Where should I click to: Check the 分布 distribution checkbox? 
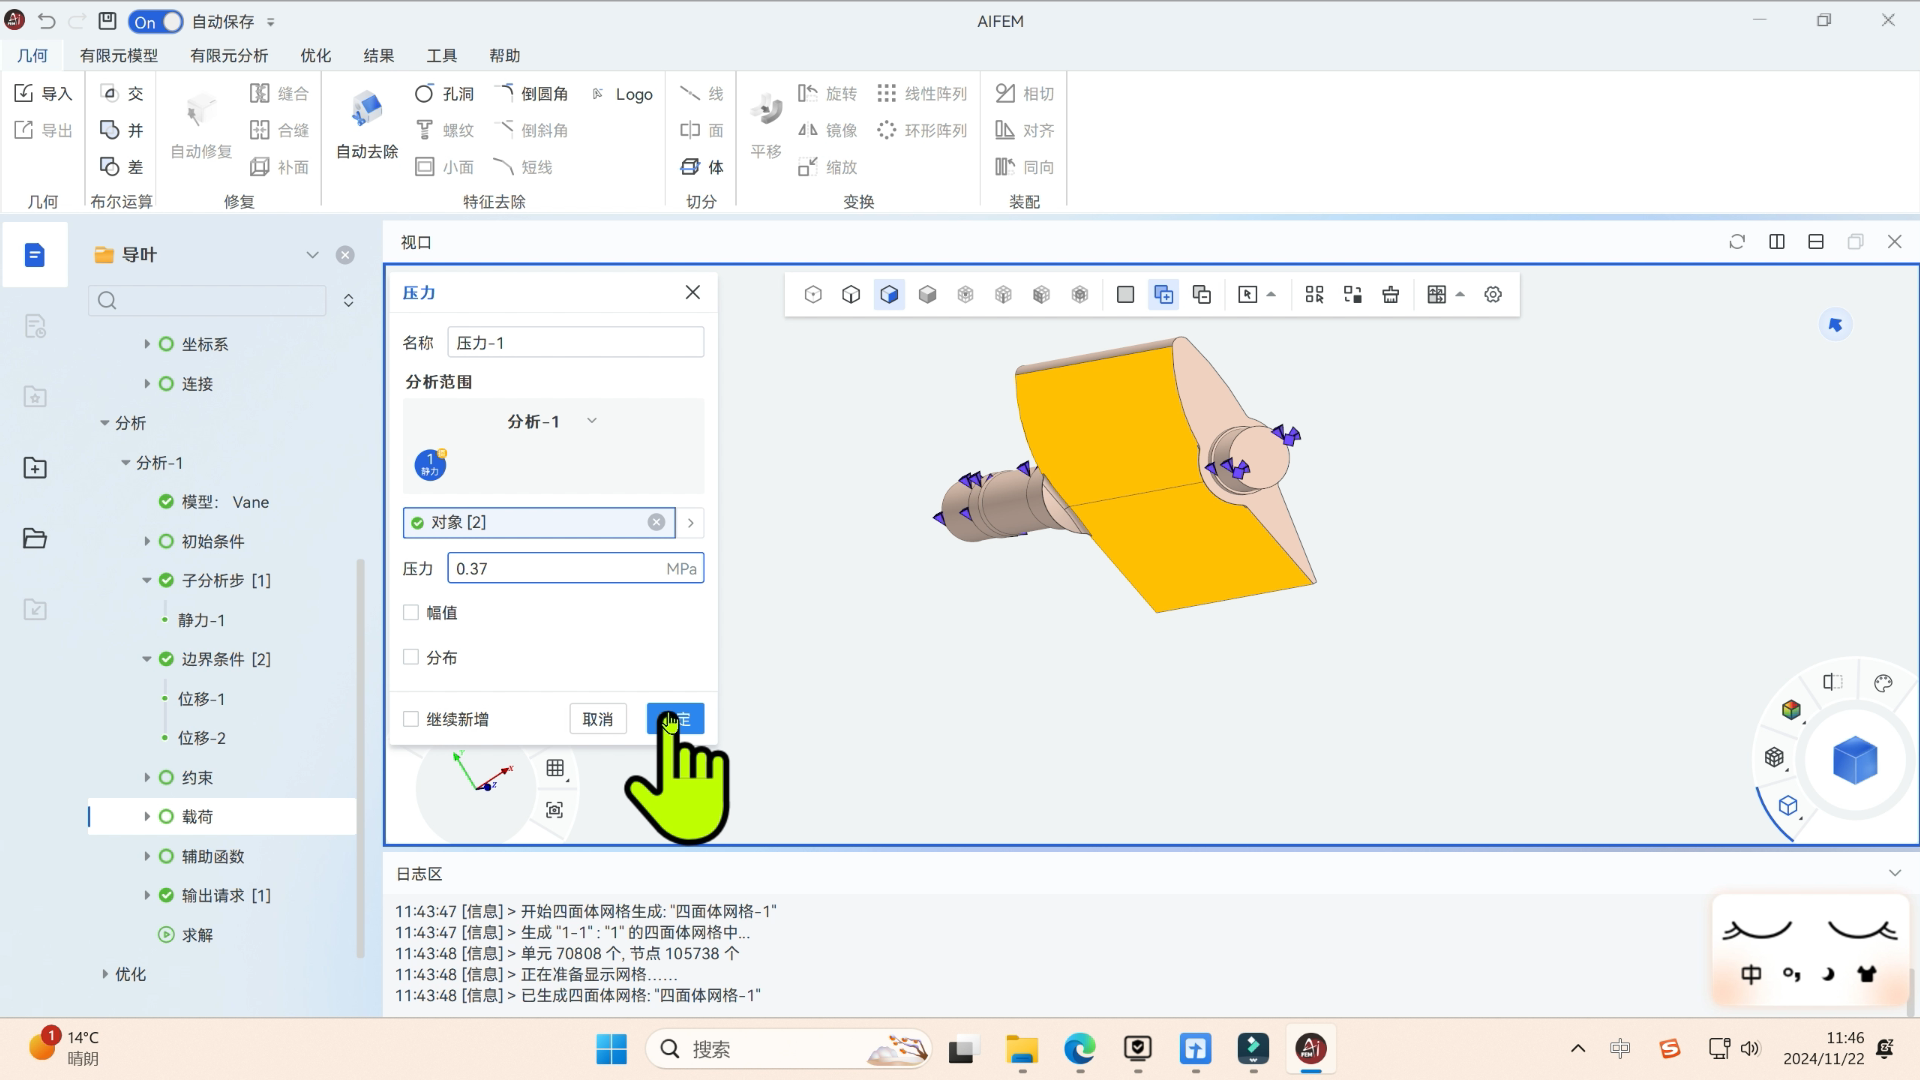411,658
